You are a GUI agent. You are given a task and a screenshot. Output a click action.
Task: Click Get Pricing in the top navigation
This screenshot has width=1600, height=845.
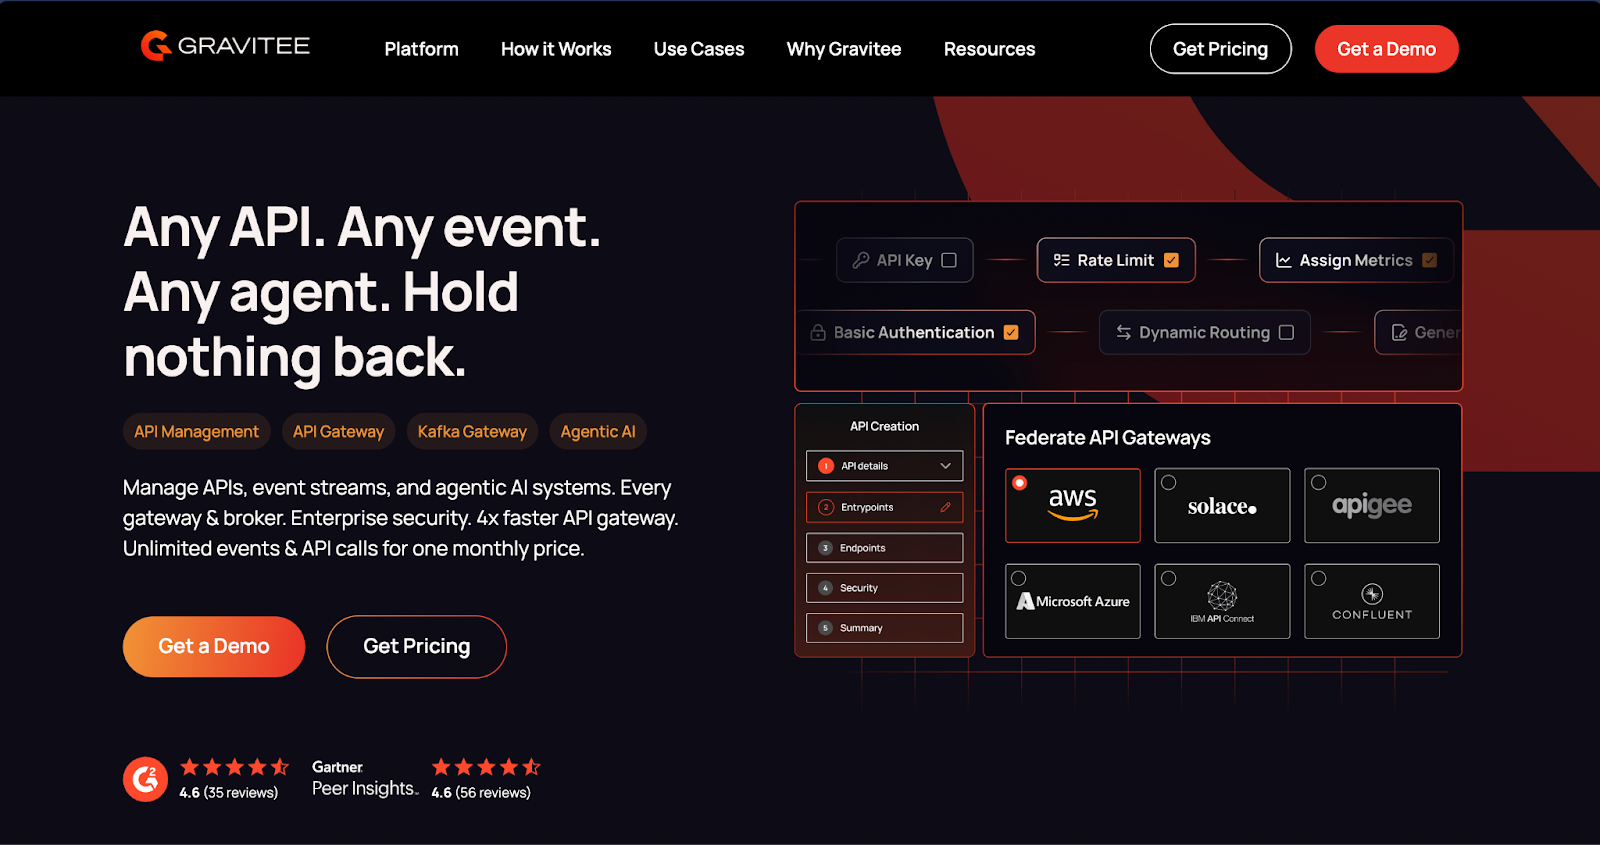[1220, 49]
